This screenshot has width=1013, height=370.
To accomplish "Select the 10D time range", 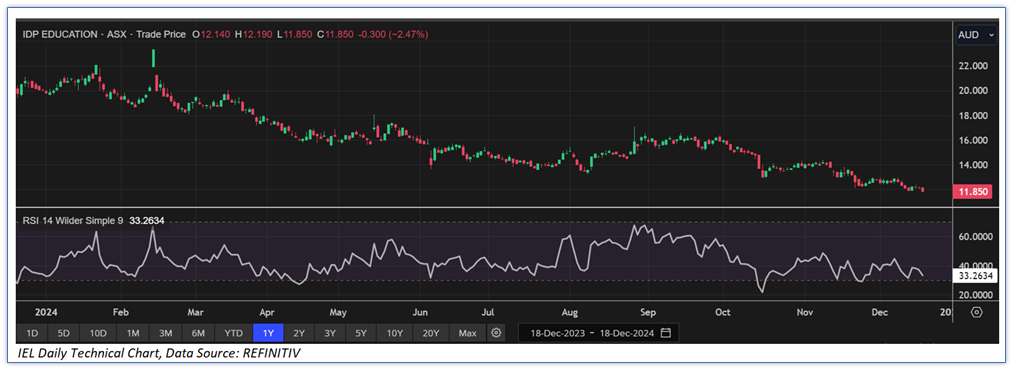I will (98, 333).
